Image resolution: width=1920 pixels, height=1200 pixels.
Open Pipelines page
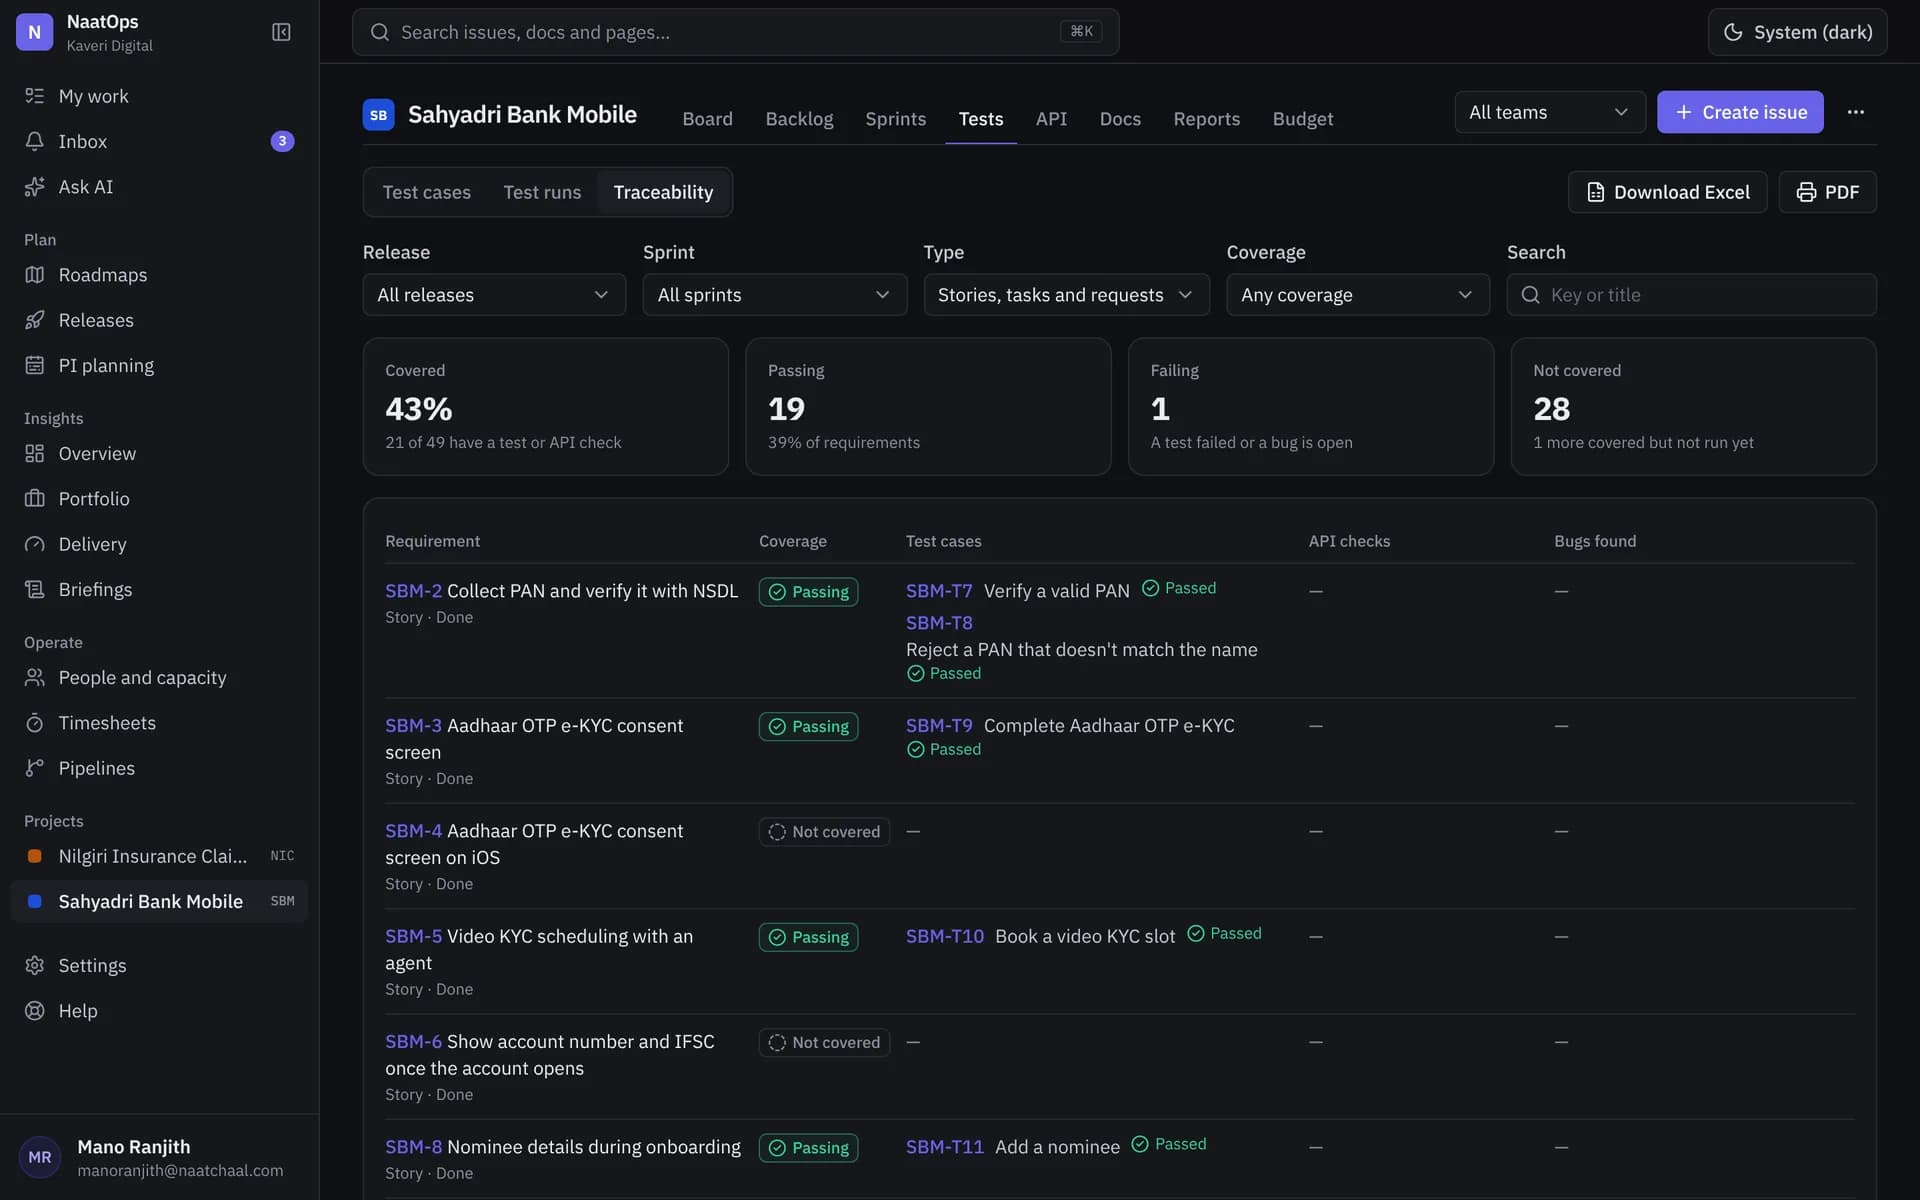point(160,768)
